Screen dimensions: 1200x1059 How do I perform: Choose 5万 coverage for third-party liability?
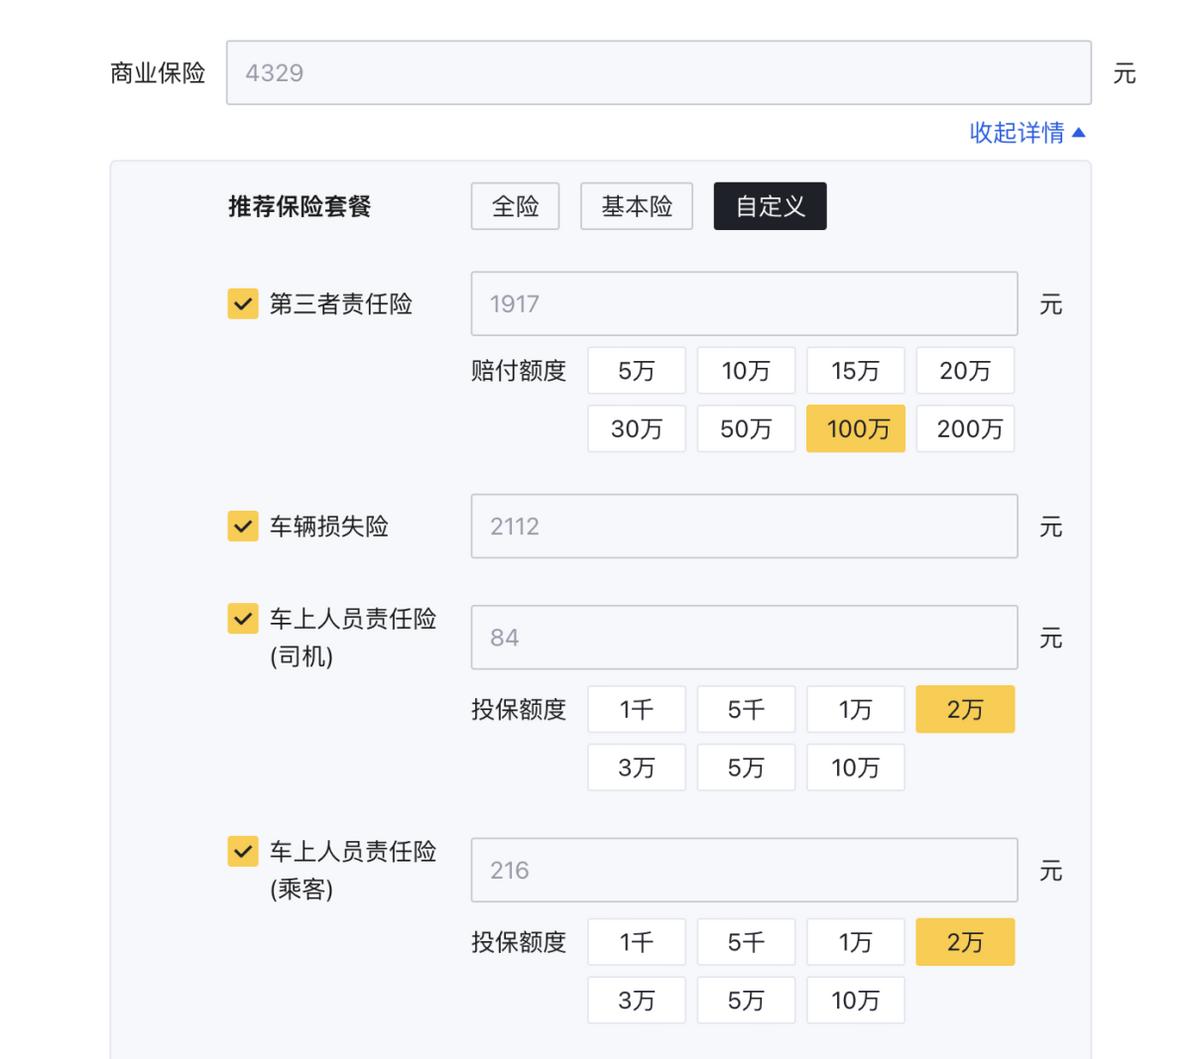click(x=636, y=370)
